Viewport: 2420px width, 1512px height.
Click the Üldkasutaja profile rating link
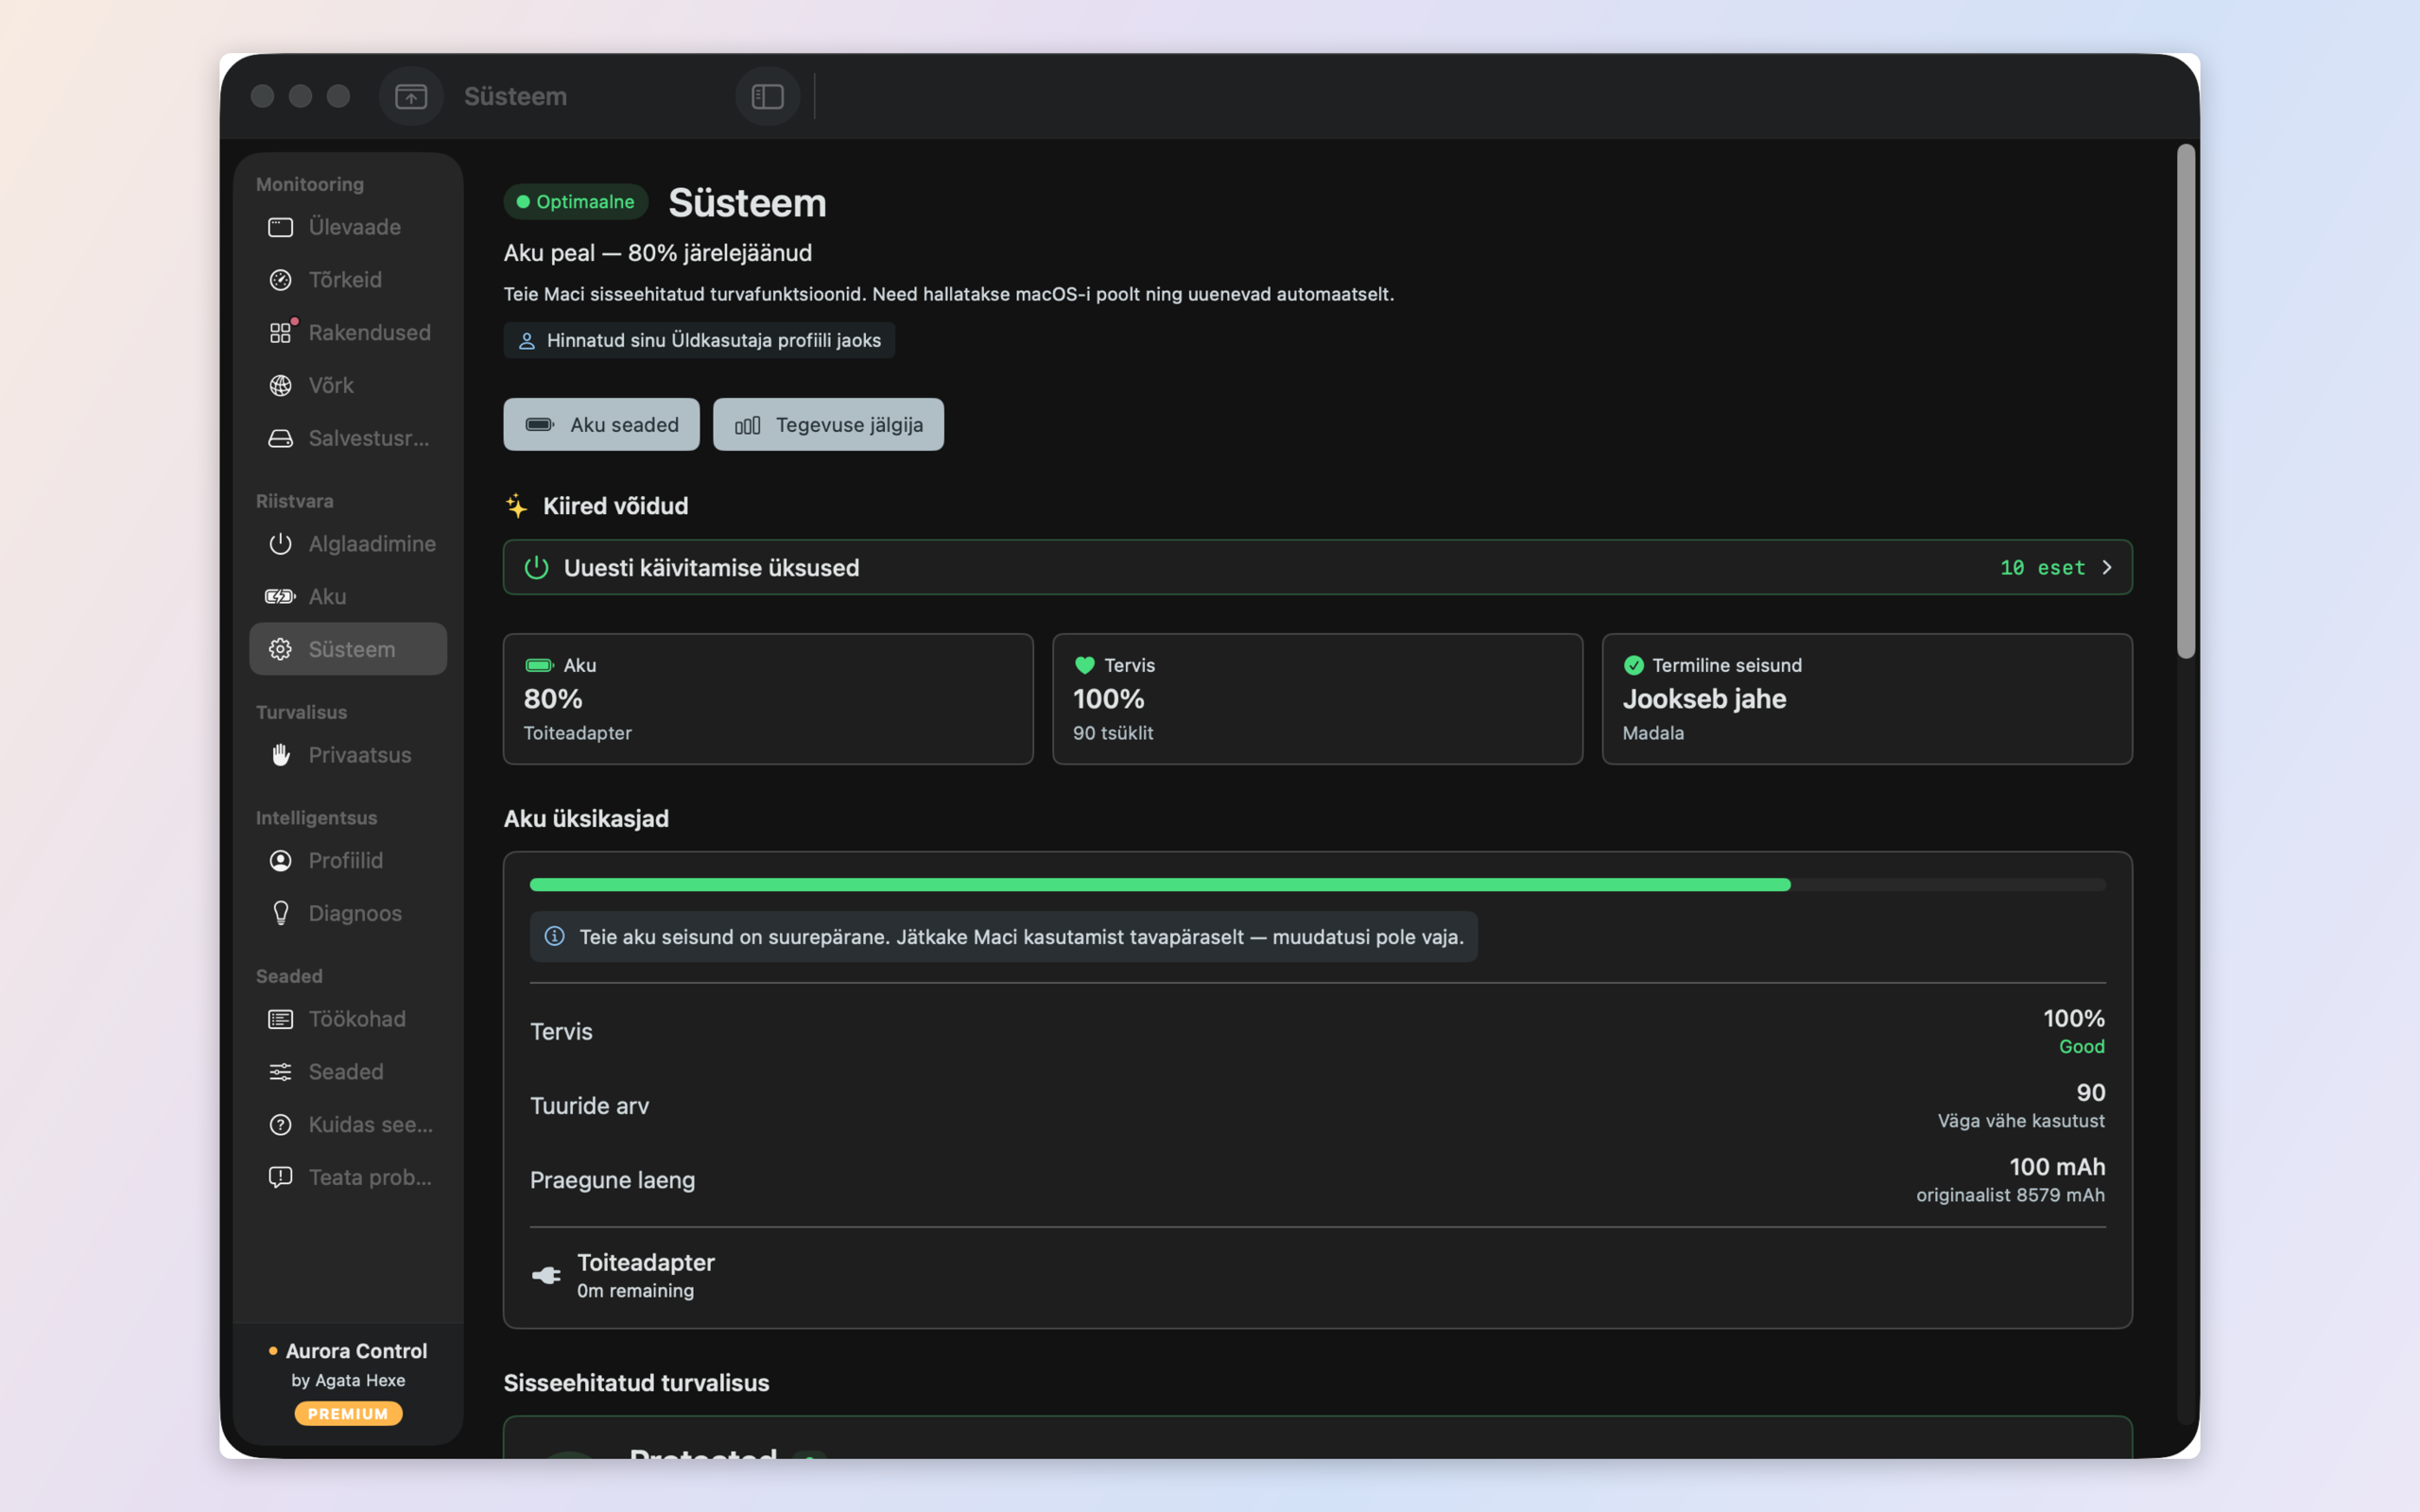pyautogui.click(x=699, y=340)
